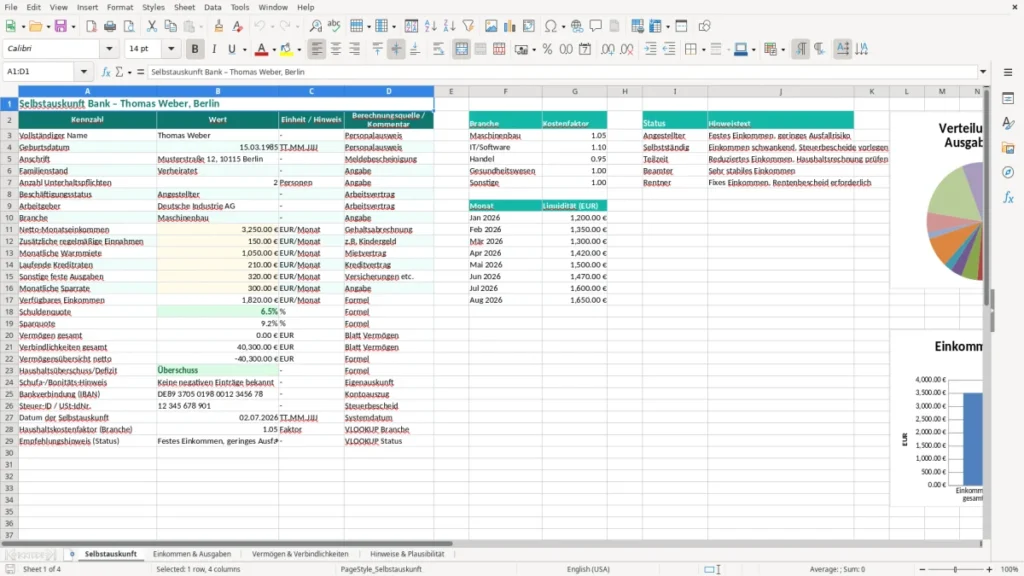Select cell with Netto-Monatseinkommen label
This screenshot has height=576, width=1024.
coord(88,230)
